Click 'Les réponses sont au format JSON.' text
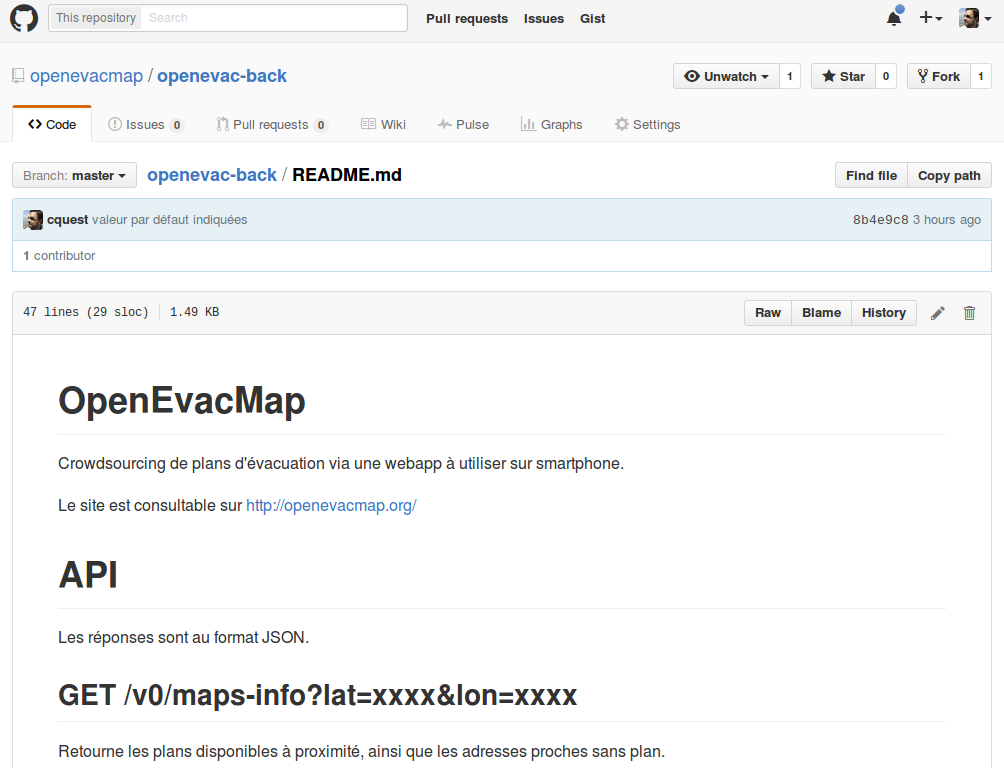 pyautogui.click(x=184, y=637)
